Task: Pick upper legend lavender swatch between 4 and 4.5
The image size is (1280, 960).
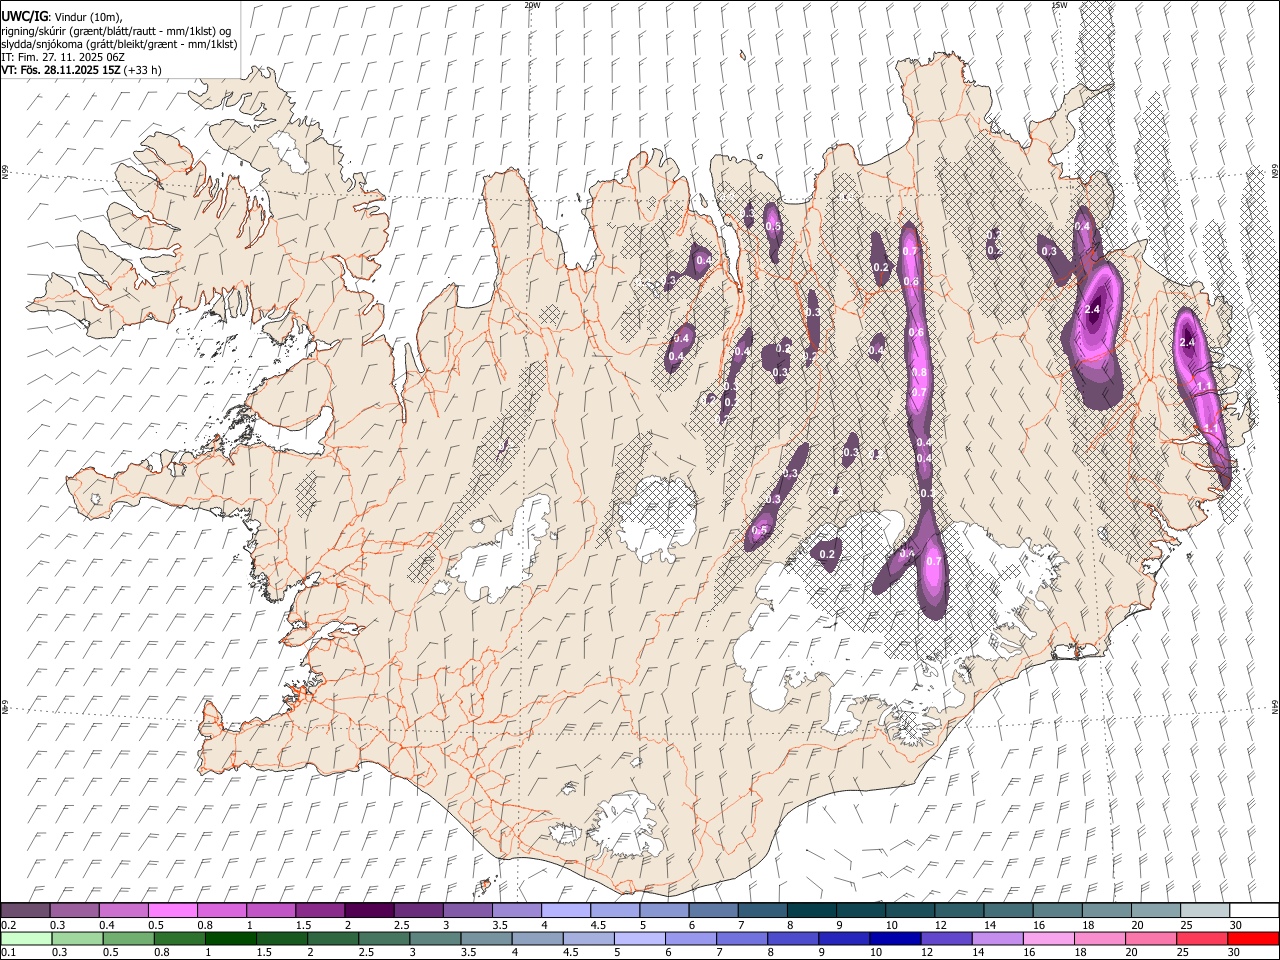Action: point(565,910)
